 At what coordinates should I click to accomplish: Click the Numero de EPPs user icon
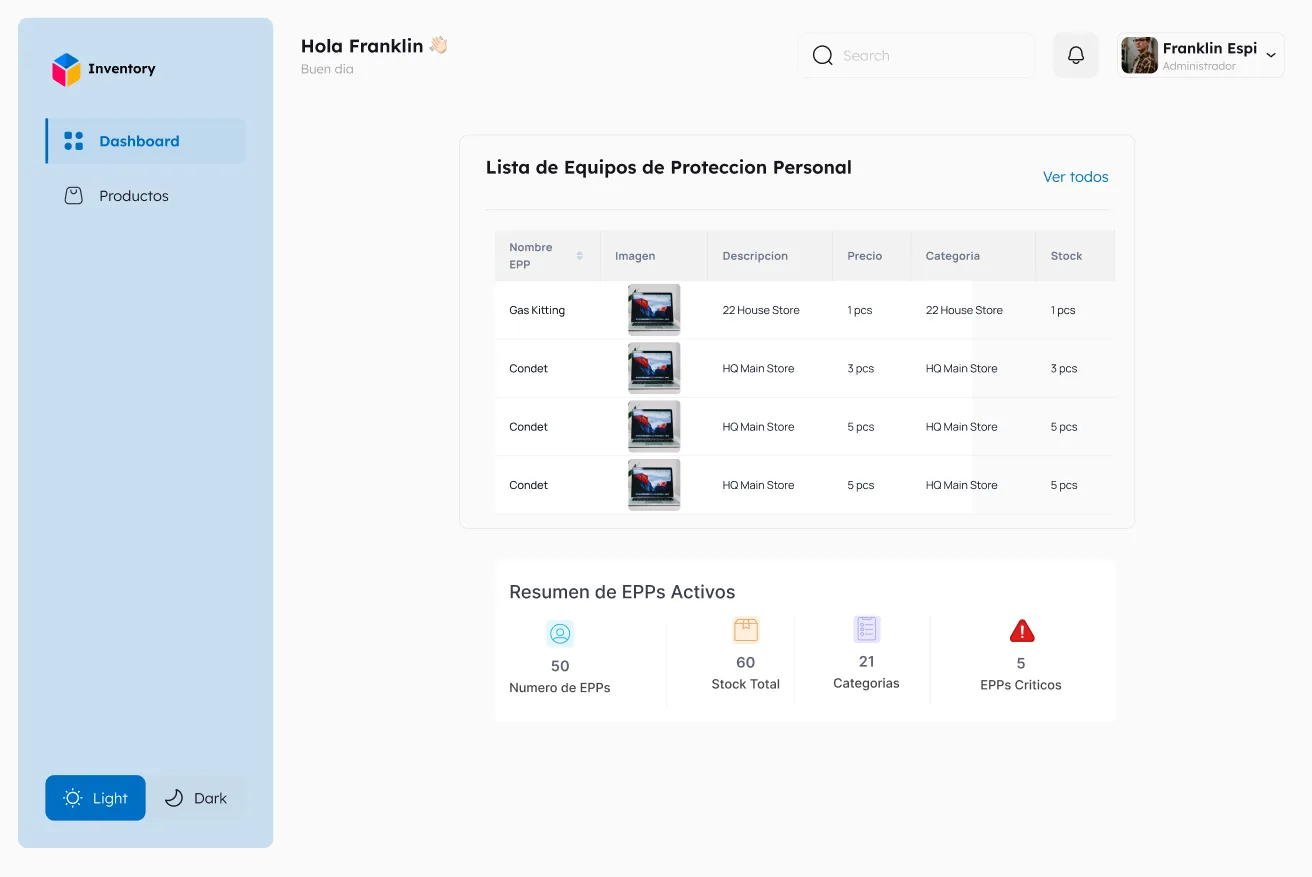point(560,633)
